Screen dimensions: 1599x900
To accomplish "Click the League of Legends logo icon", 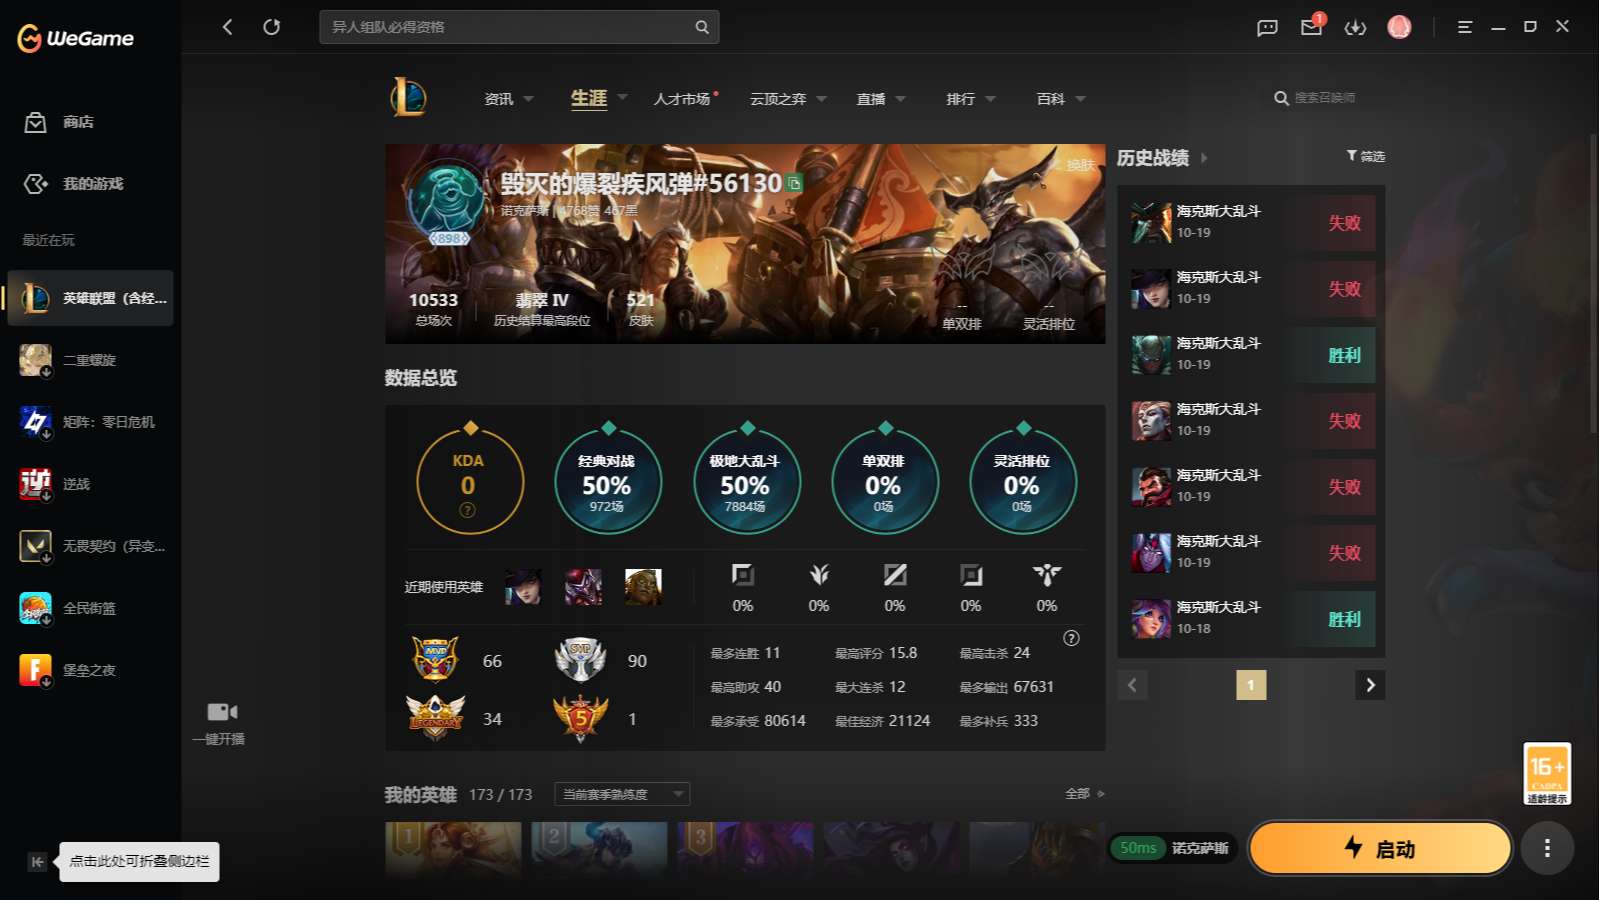I will 408,98.
